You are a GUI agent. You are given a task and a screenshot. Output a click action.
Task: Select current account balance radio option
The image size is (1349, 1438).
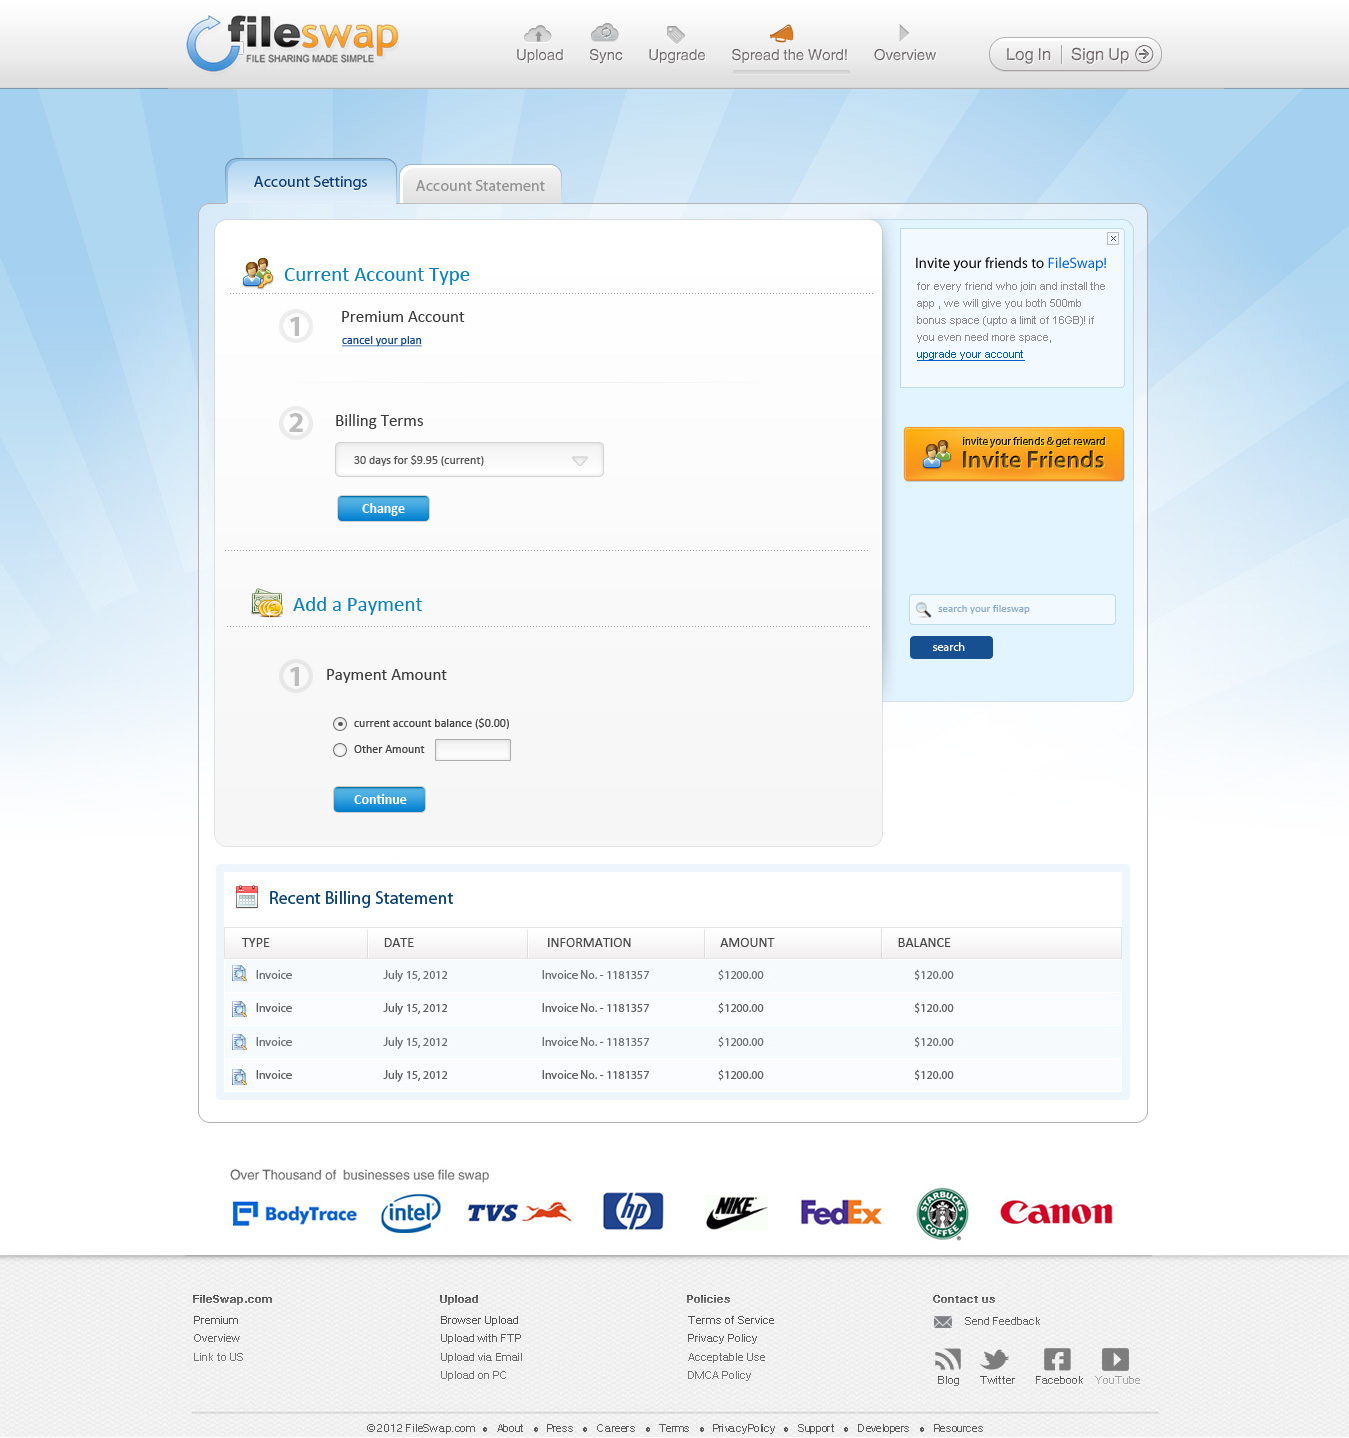(x=340, y=724)
